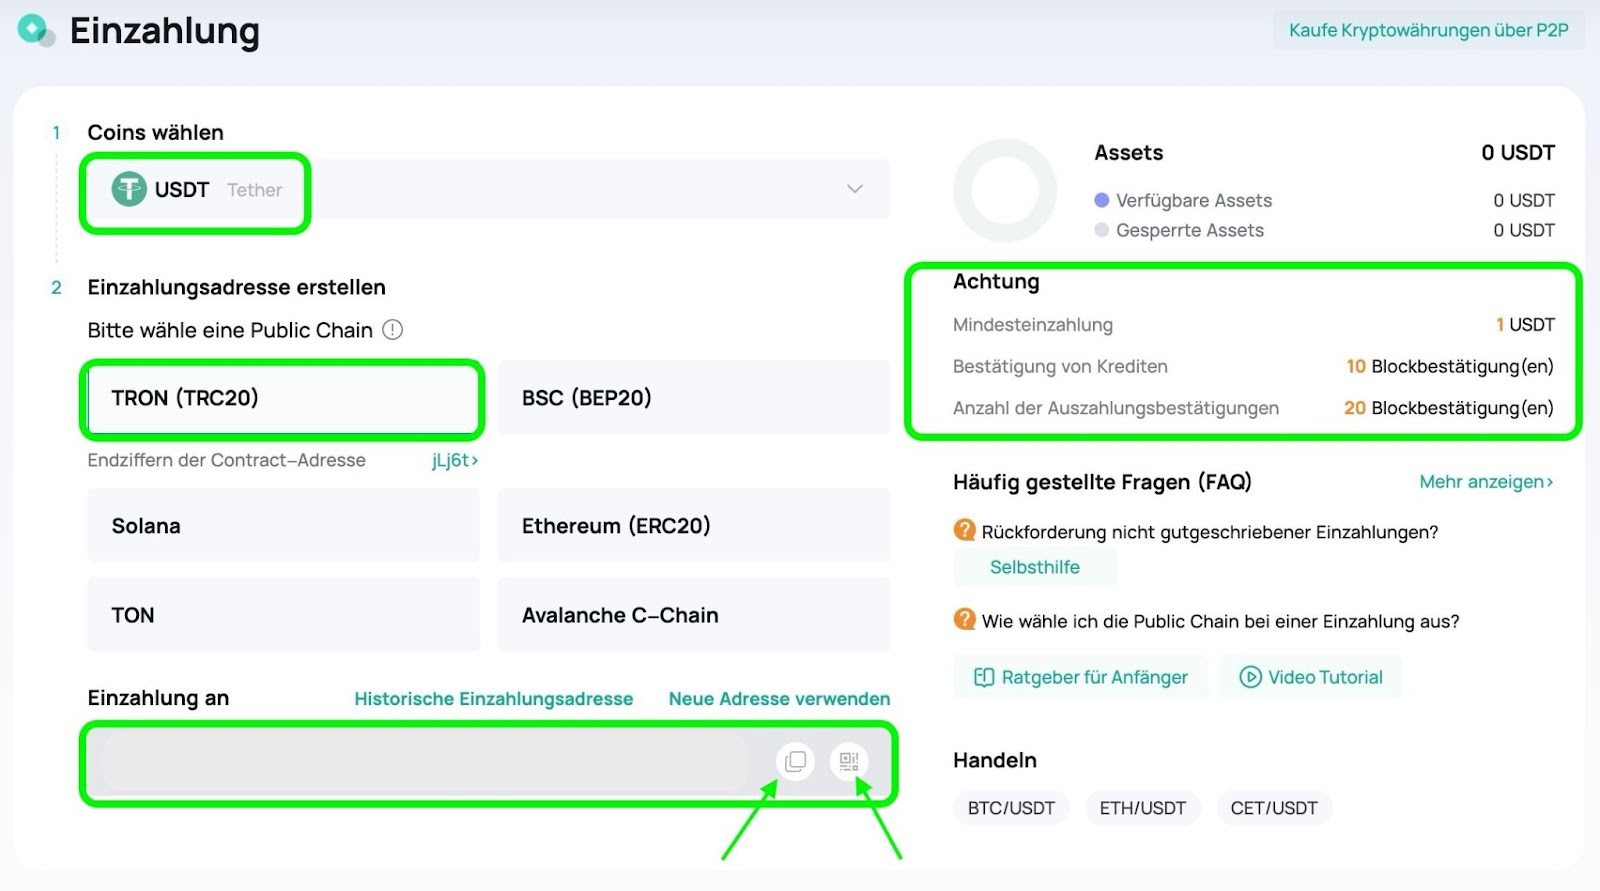Open the ETH/USDT trading pair
The width and height of the screenshot is (1600, 891).
tap(1143, 808)
